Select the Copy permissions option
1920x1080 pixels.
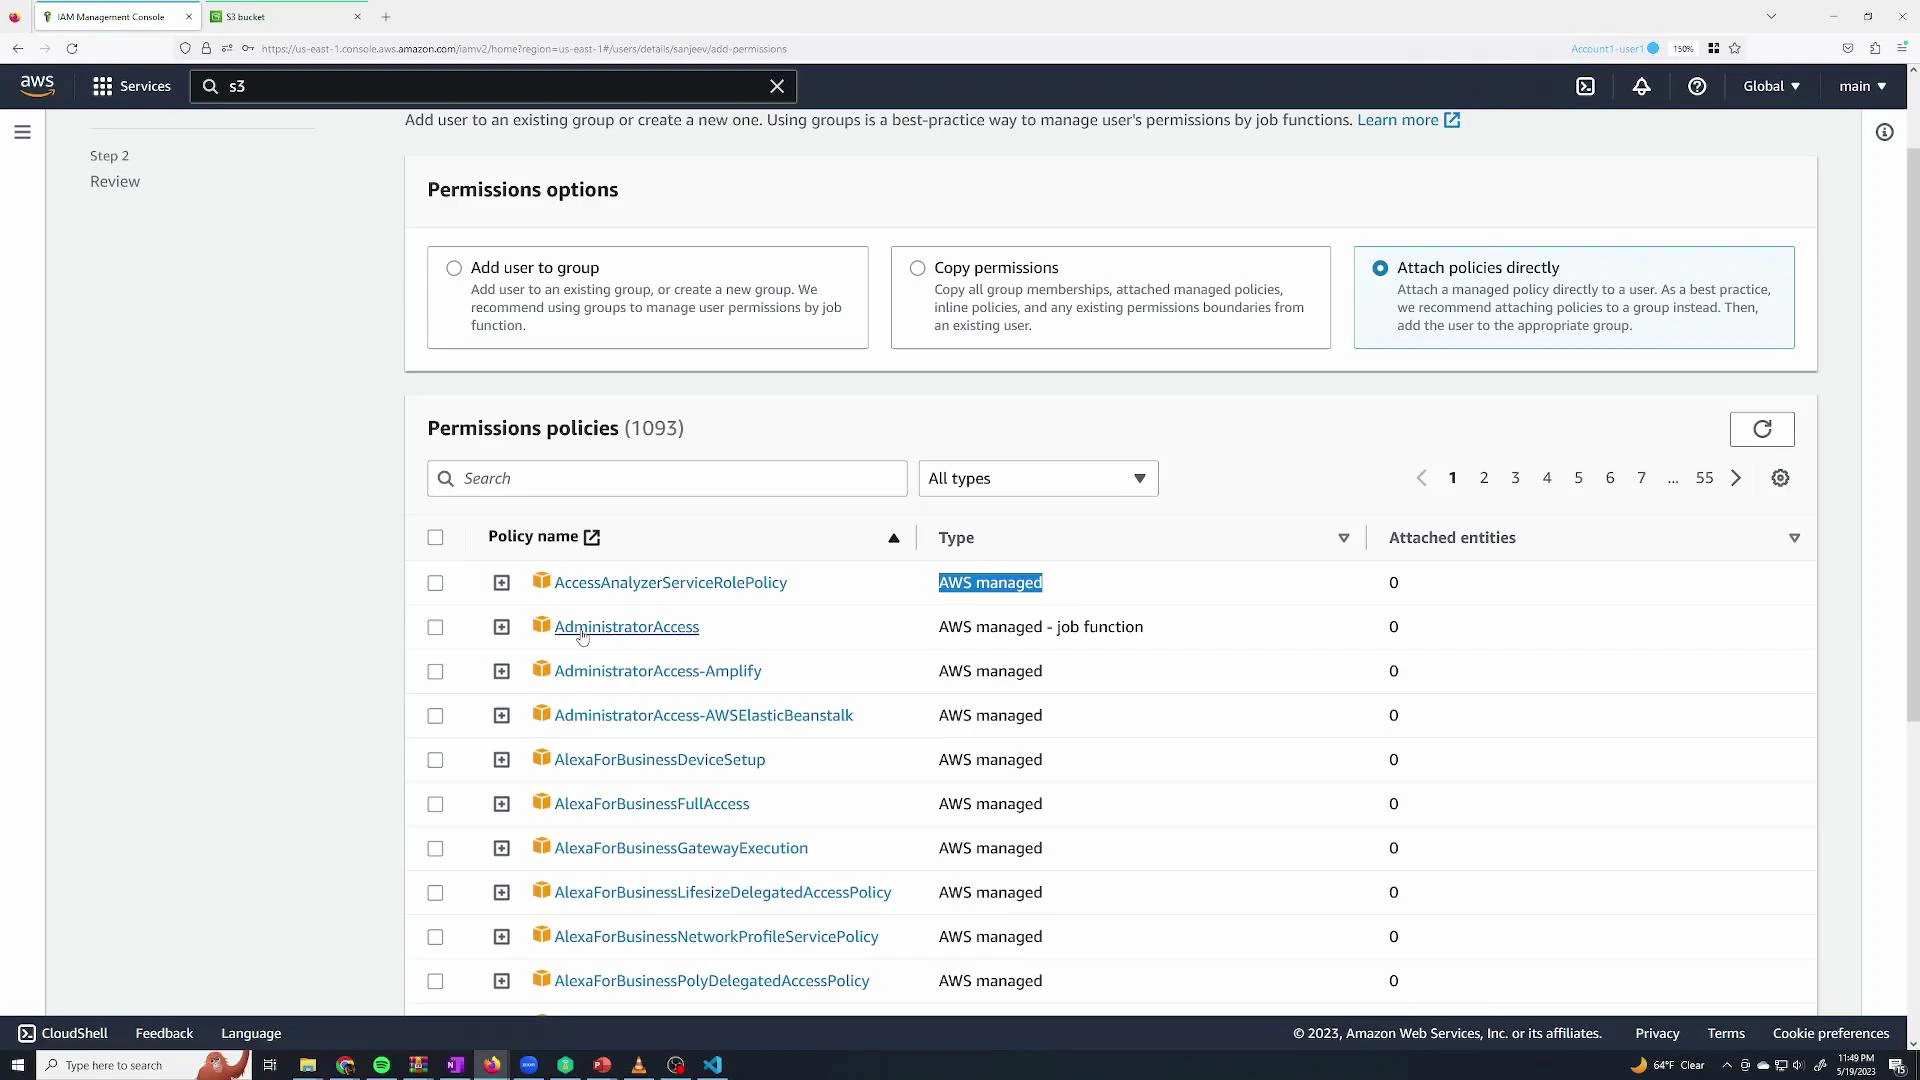tap(917, 268)
